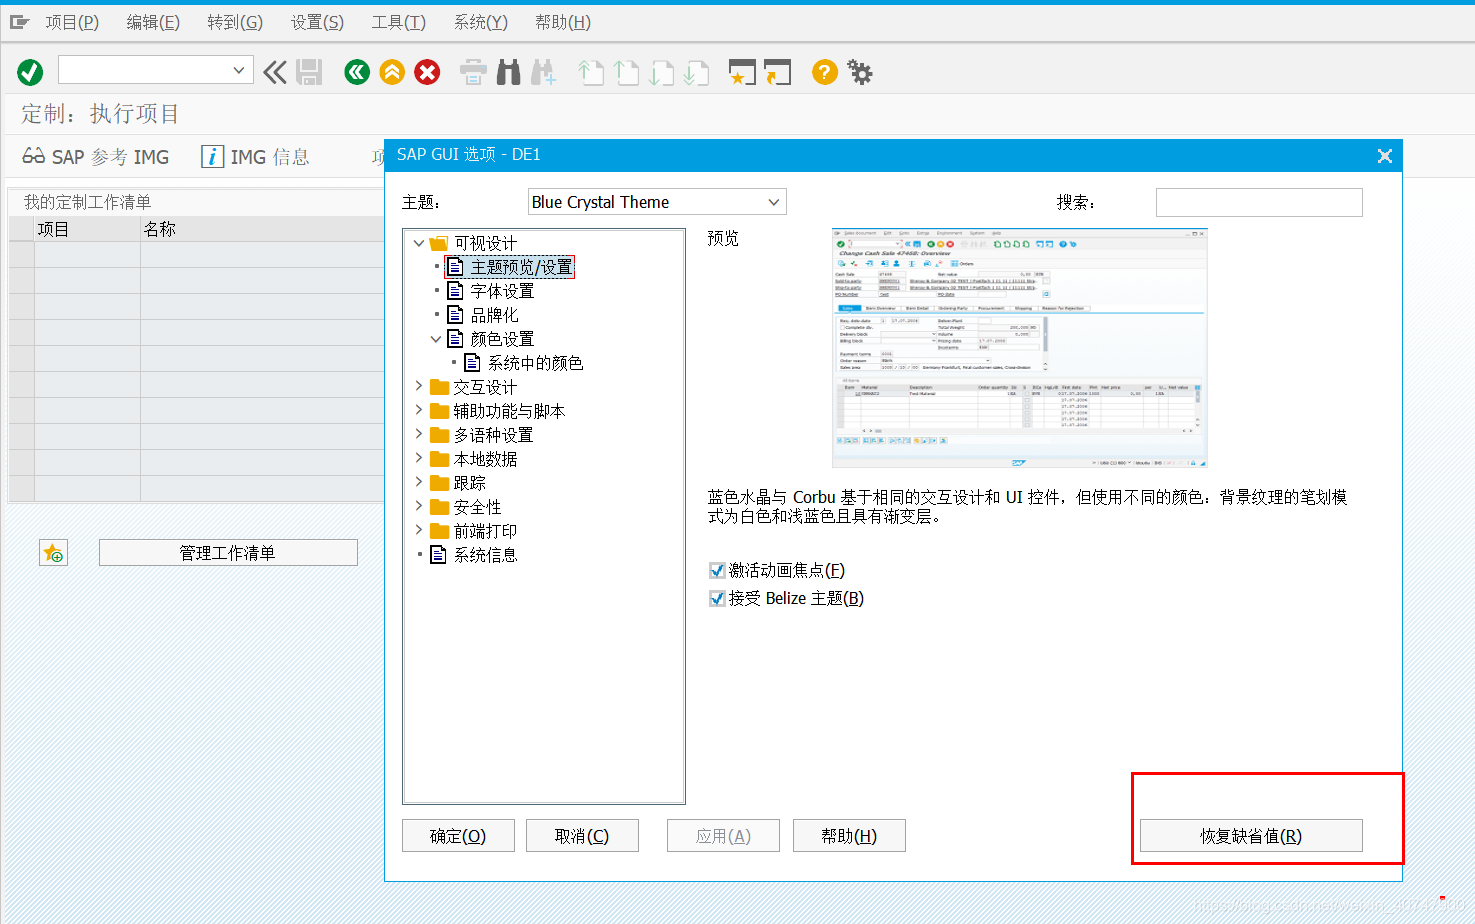The image size is (1475, 924).
Task: Open the command field dropdown arrow
Action: pyautogui.click(x=239, y=70)
